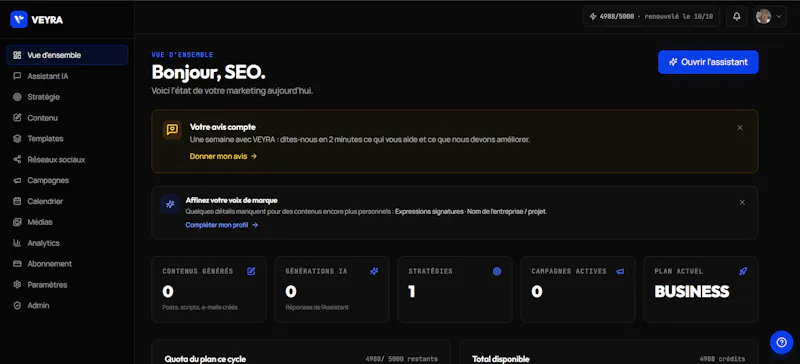Click the Posts, scripts, e-mails créés caption

coord(200,307)
